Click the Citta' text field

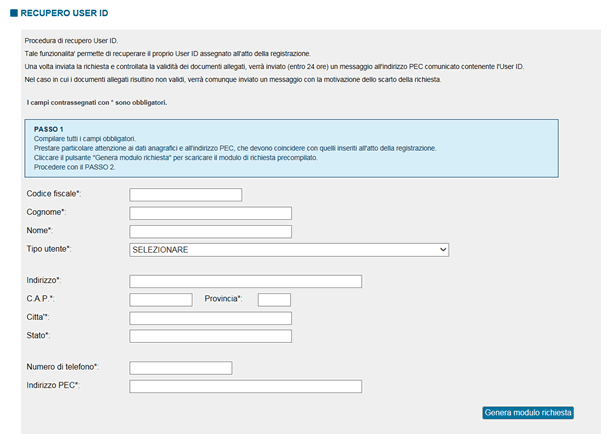coord(210,318)
